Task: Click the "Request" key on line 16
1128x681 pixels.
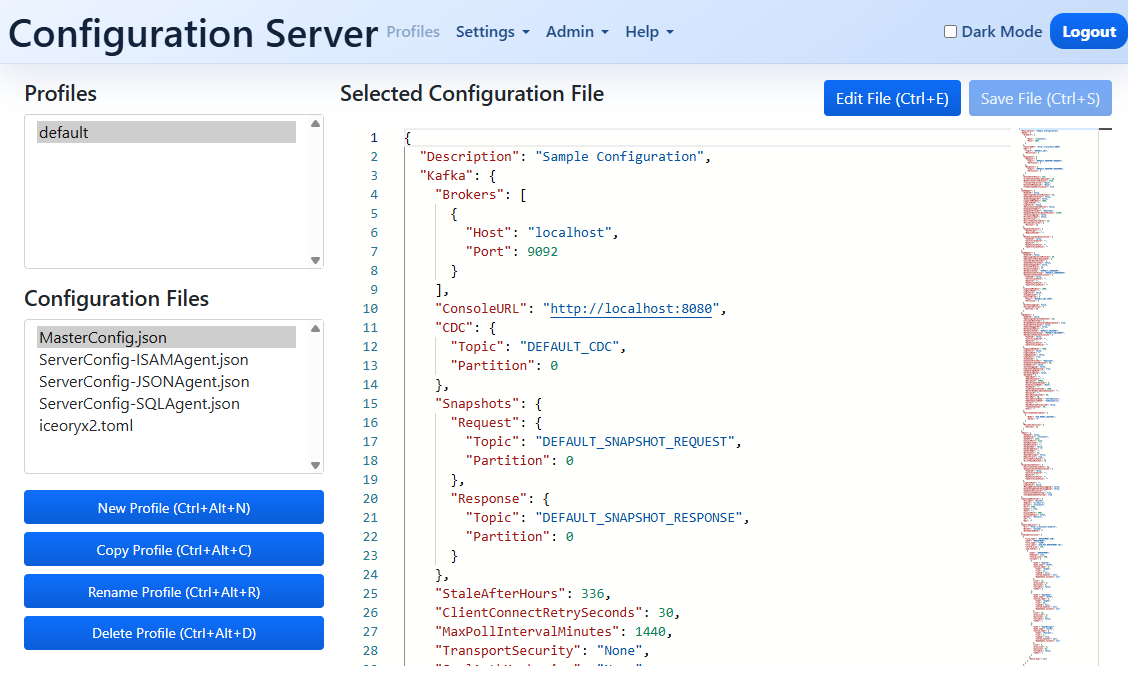Action: point(485,422)
